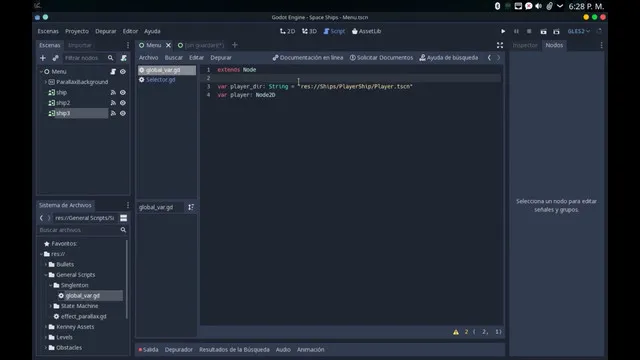Switch to 3D workspace
The image size is (640, 360).
point(309,31)
